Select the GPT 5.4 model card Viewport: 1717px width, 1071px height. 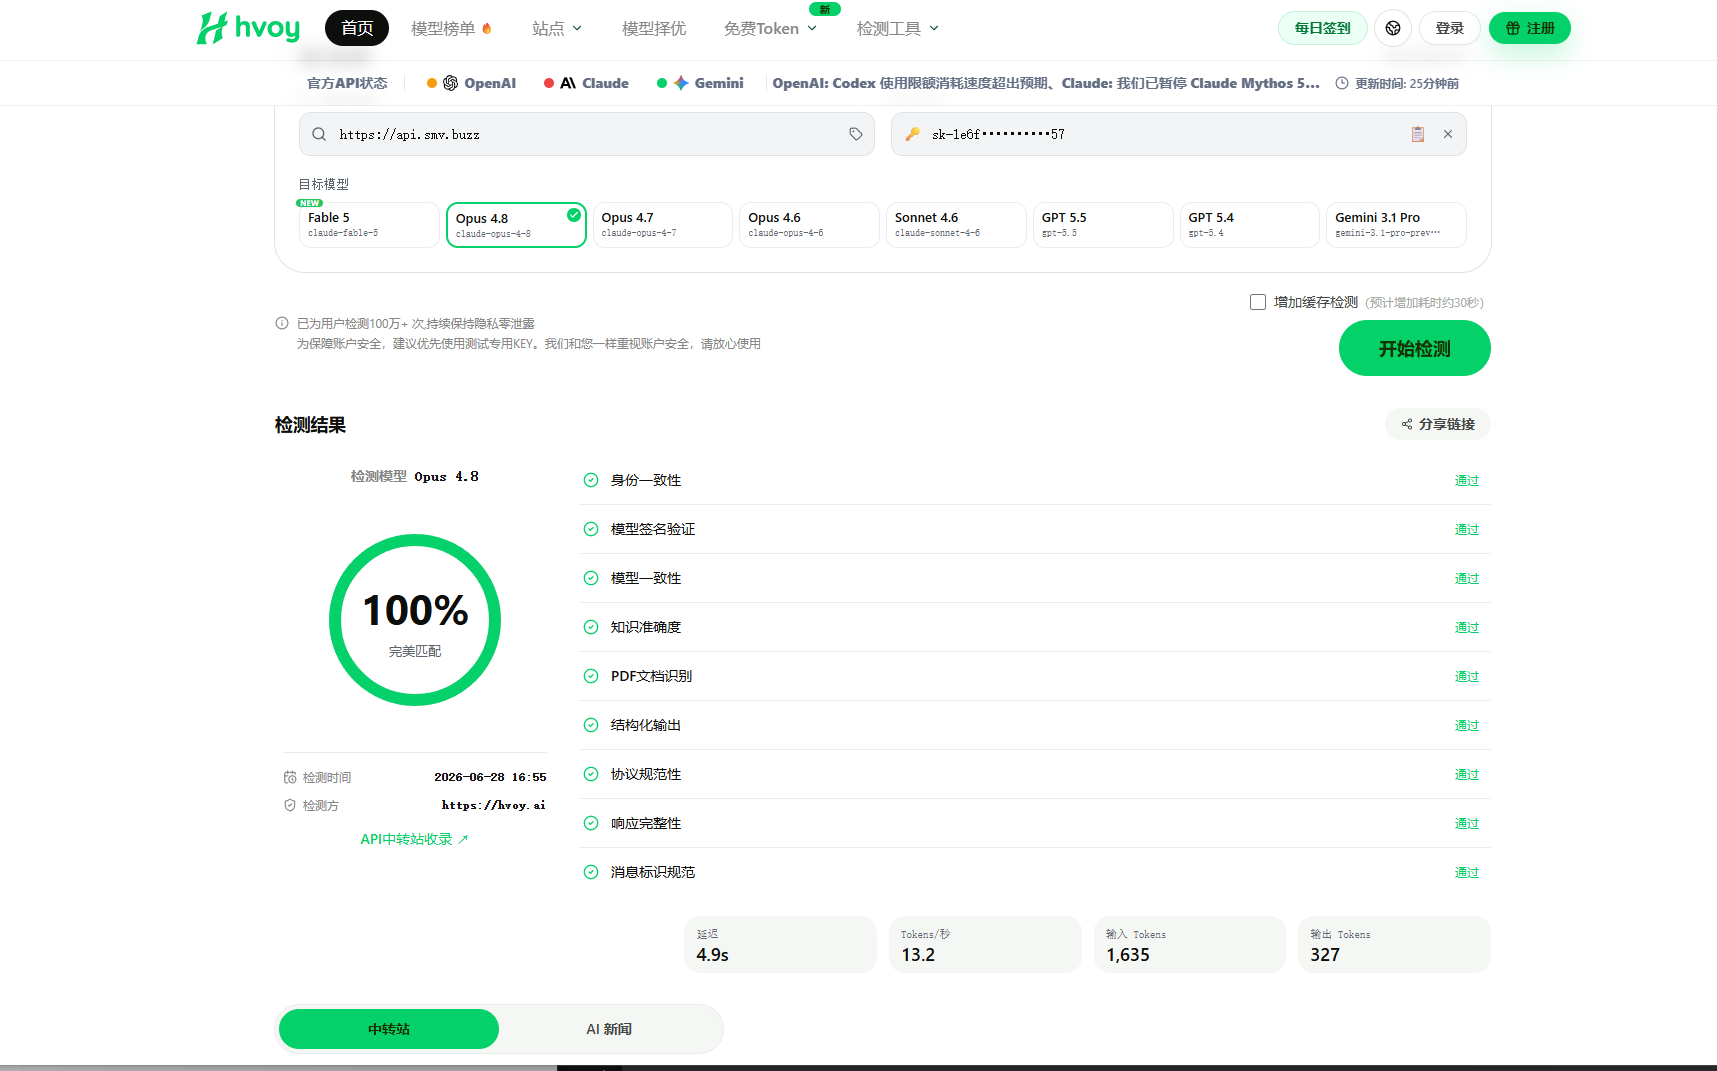pyautogui.click(x=1250, y=225)
